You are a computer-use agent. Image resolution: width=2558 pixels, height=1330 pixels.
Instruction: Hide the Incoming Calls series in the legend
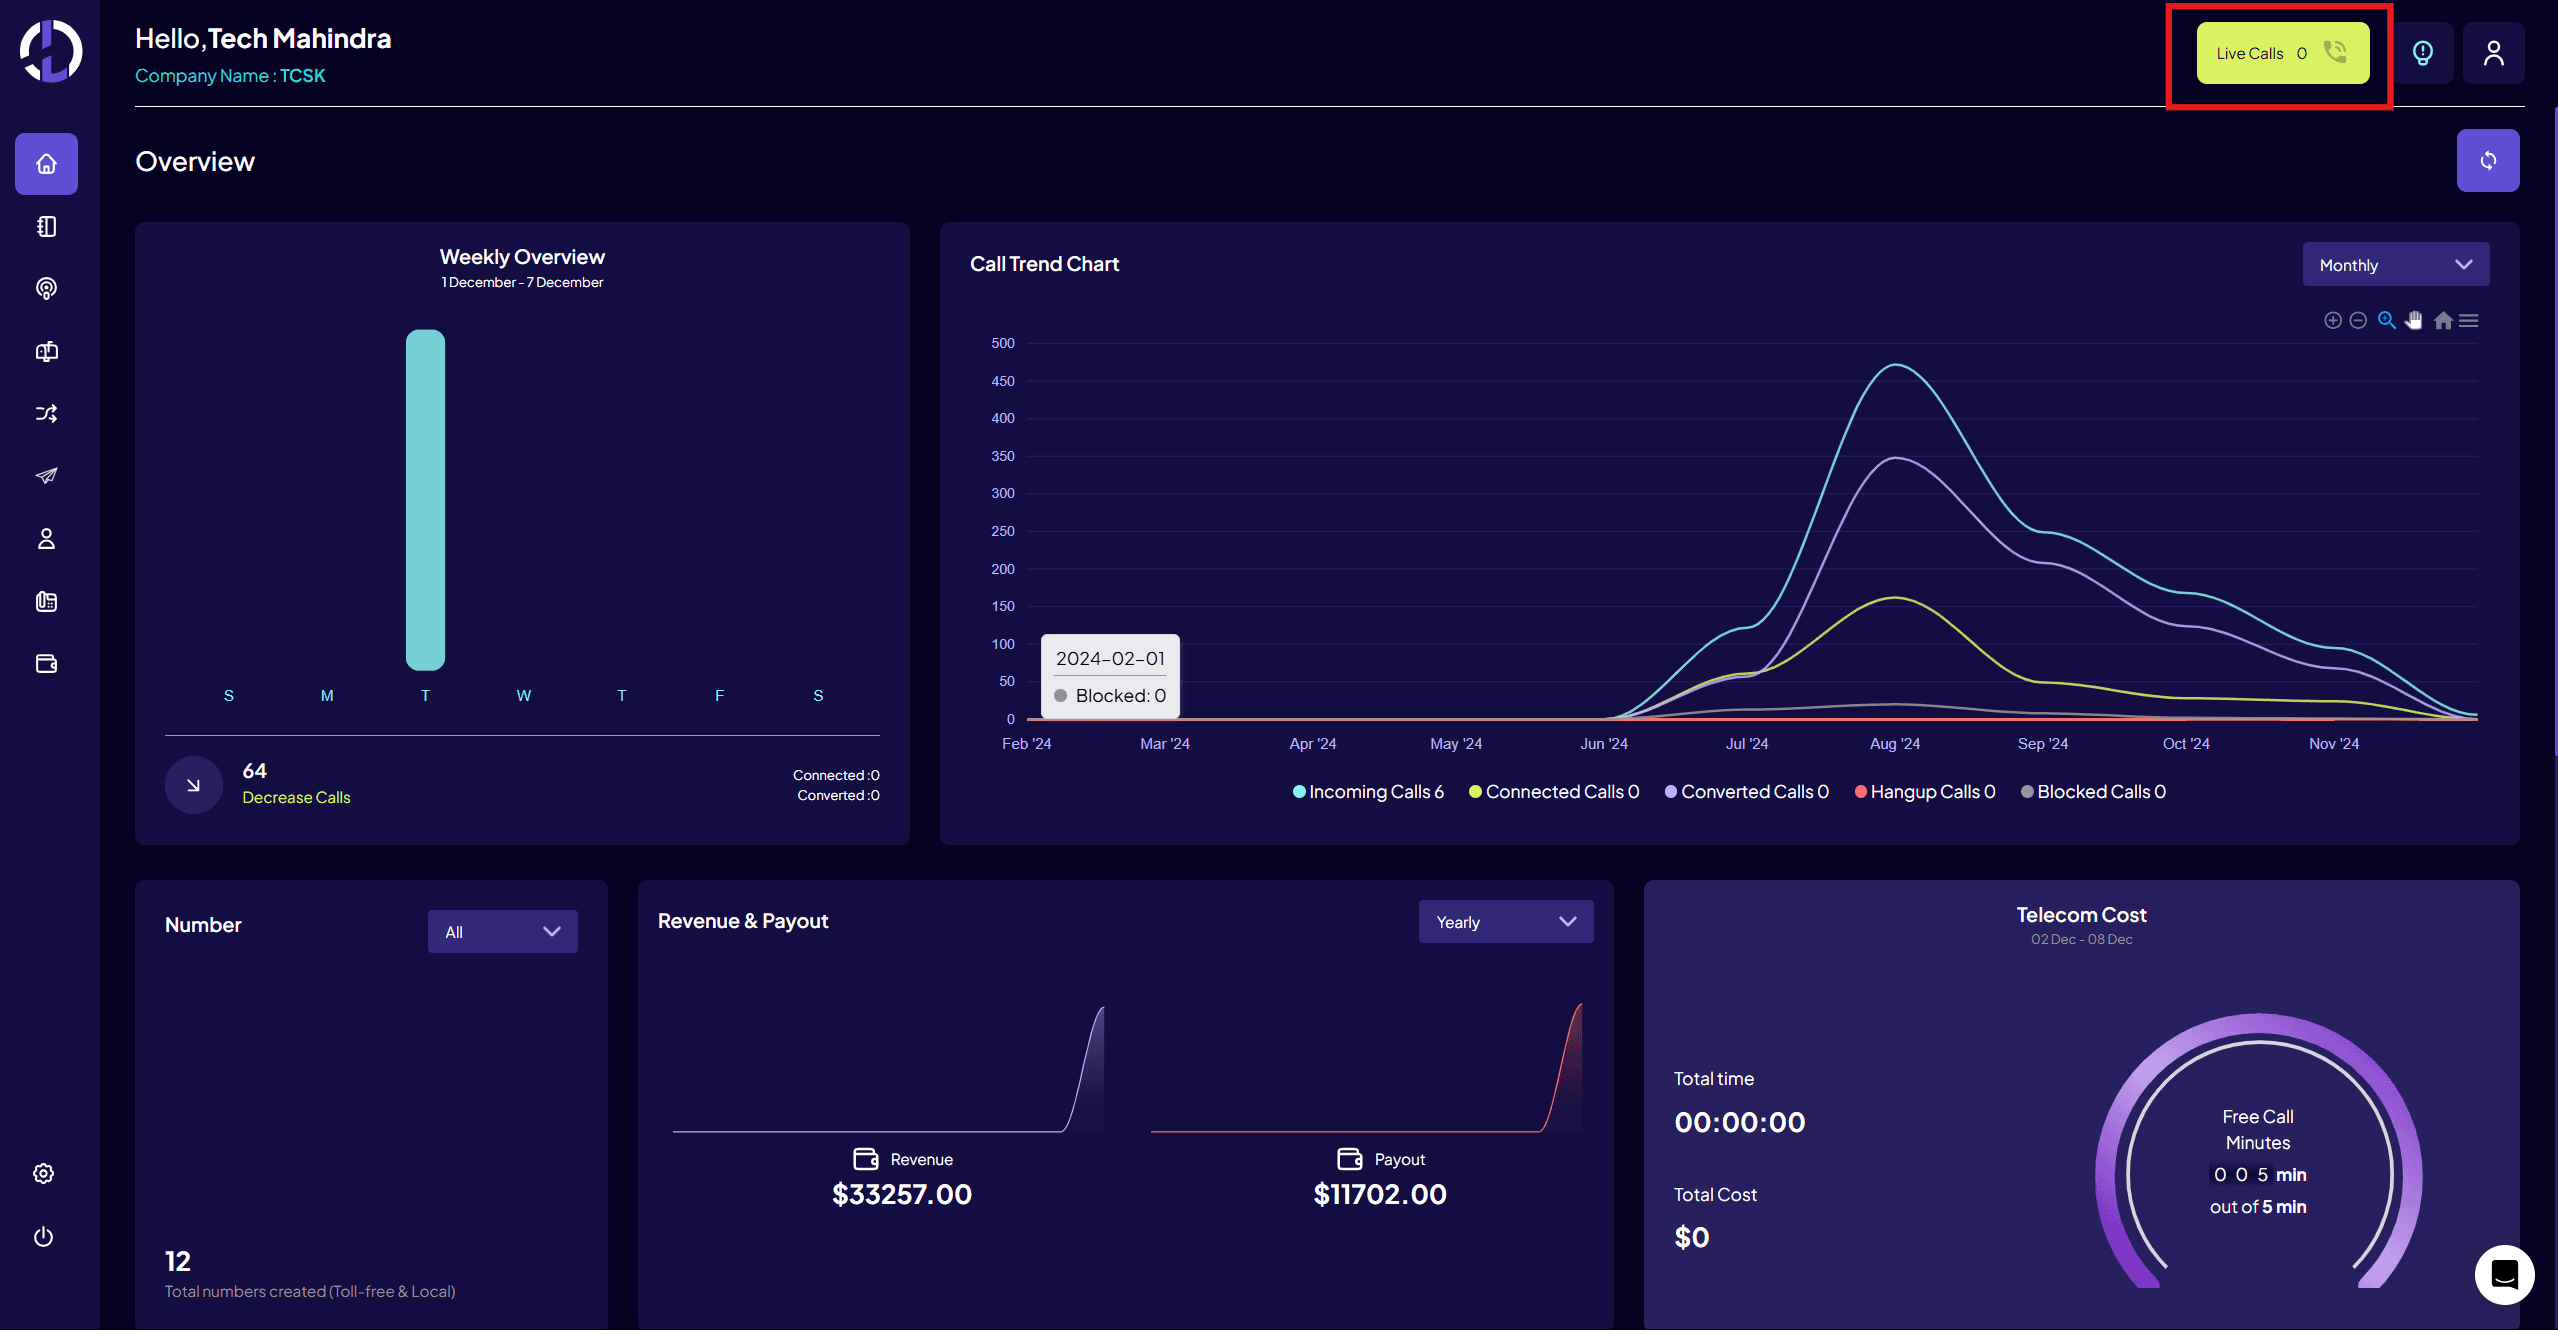pyautogui.click(x=1368, y=791)
